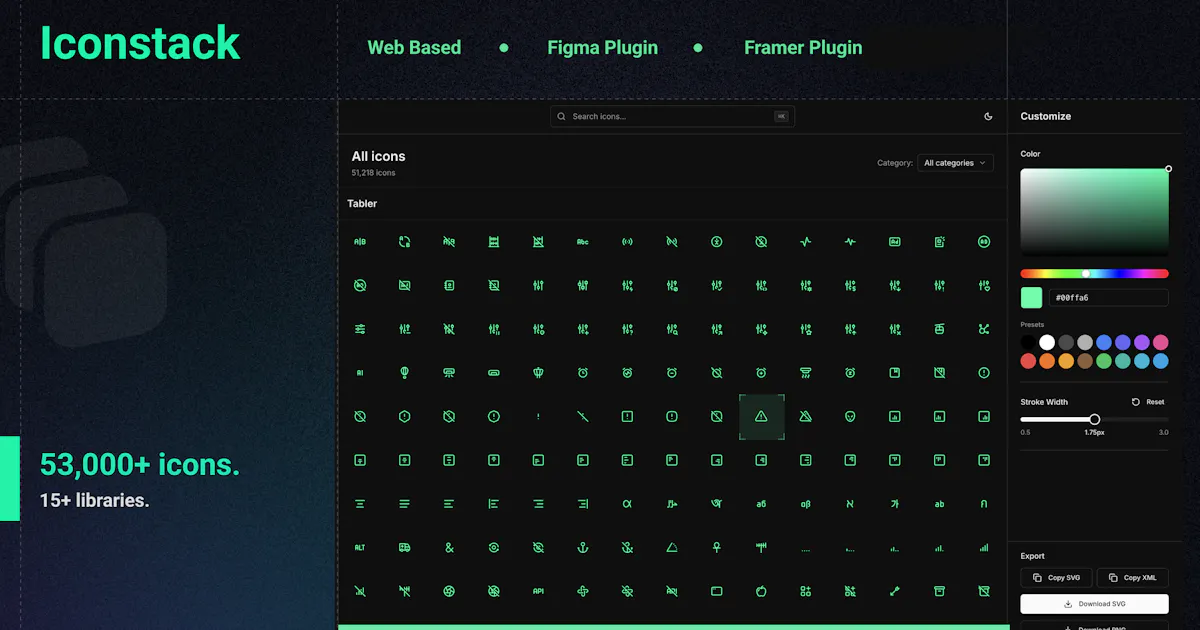1200x630 pixels.
Task: Click the Stroke Width slider handle
Action: tap(1095, 420)
